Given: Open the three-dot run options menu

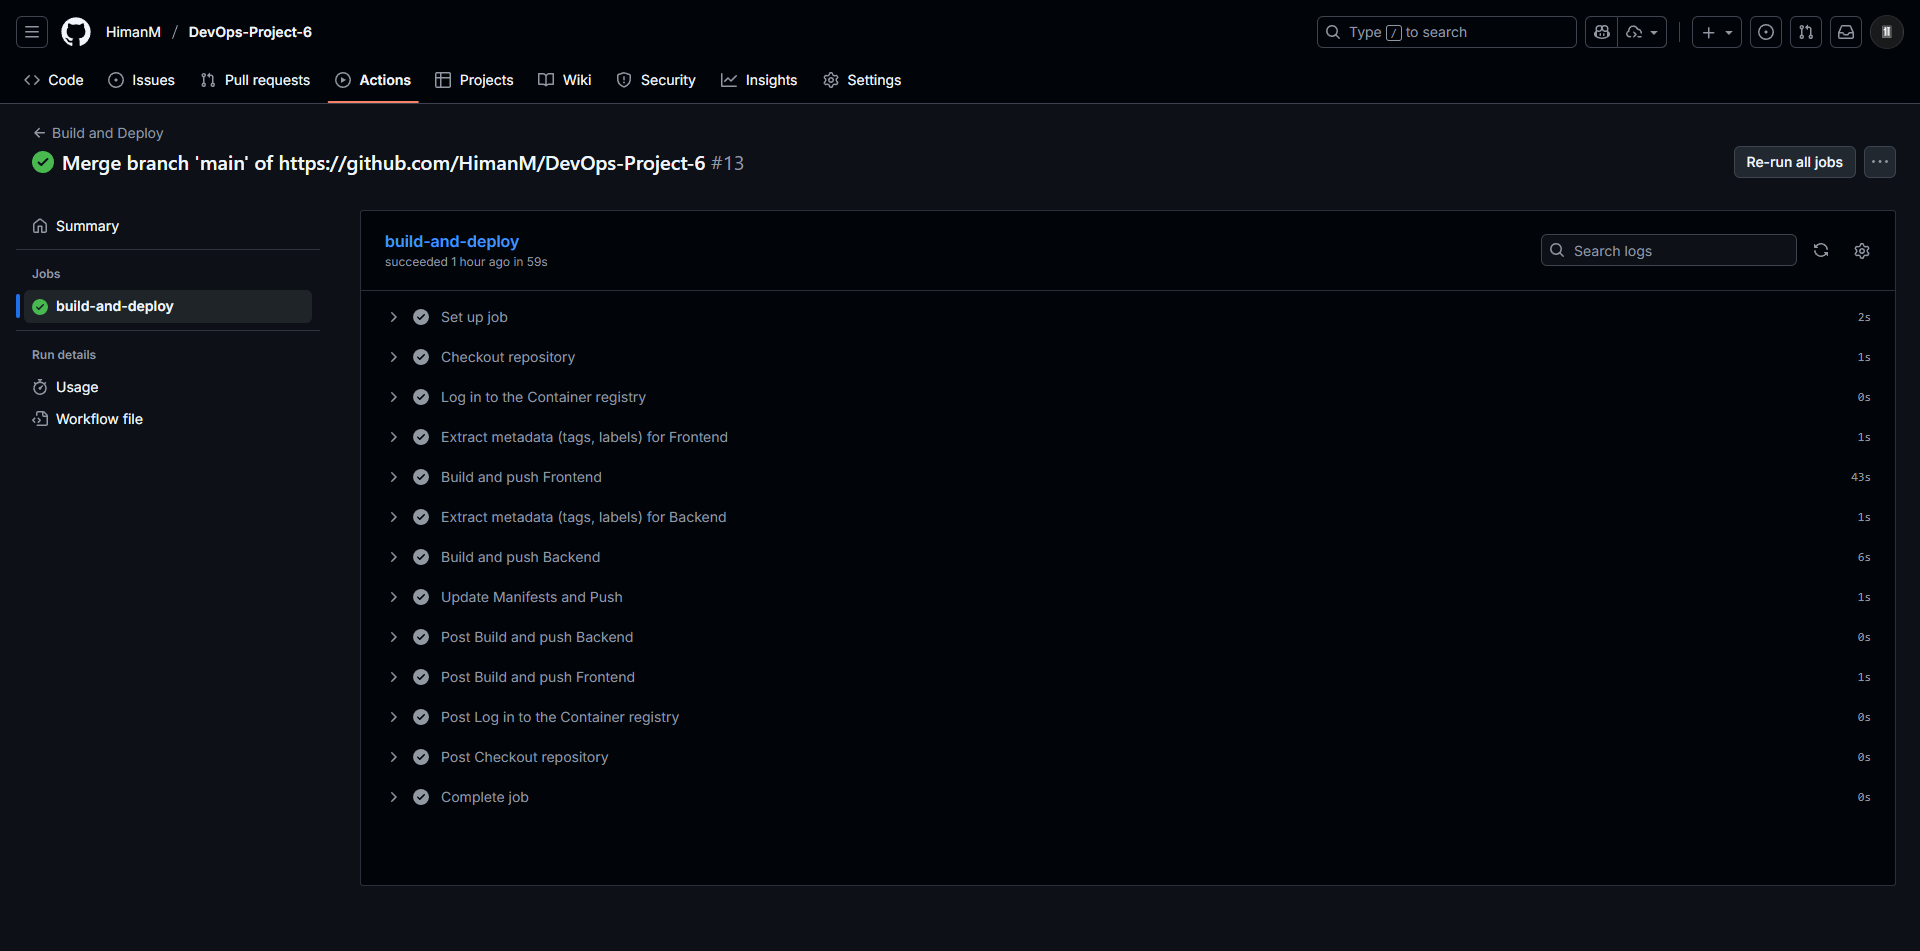Looking at the screenshot, I should [1880, 162].
